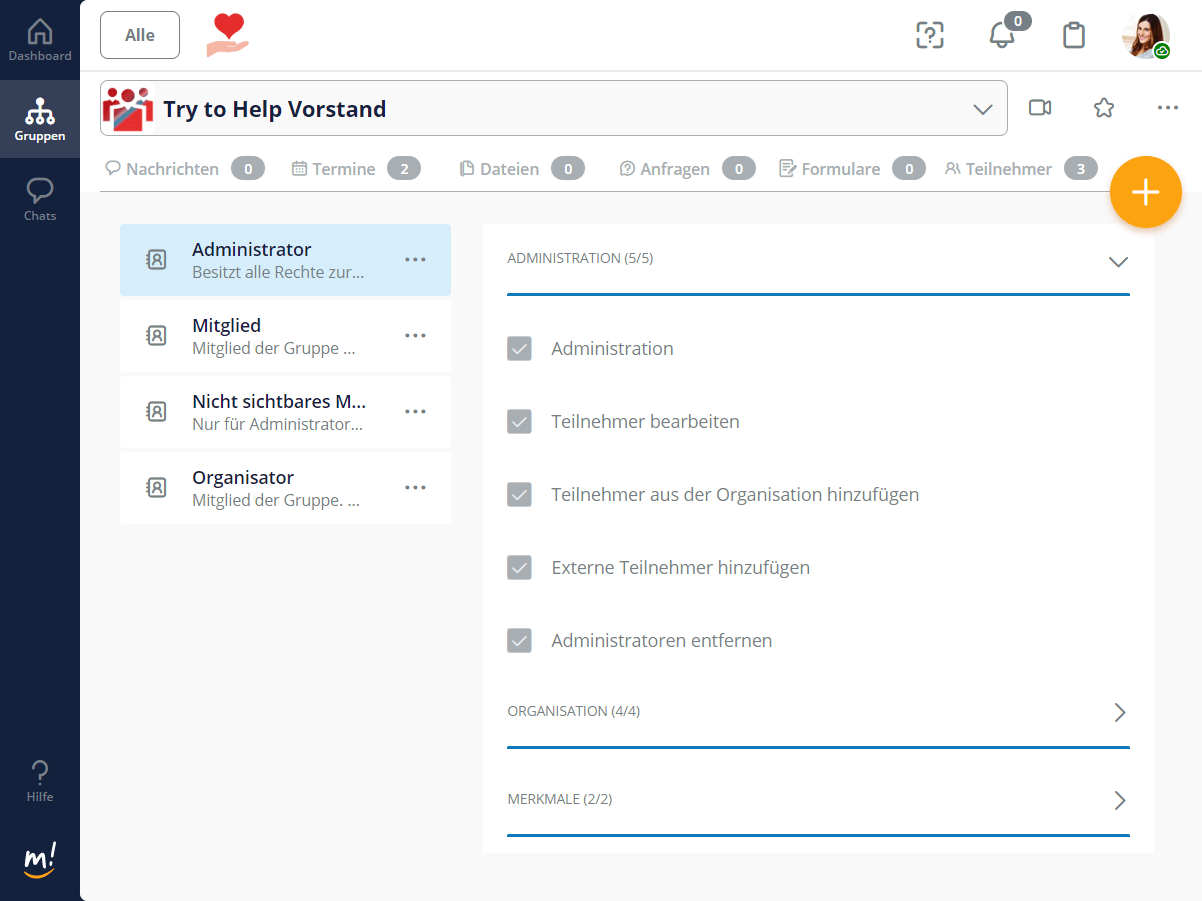This screenshot has width=1202, height=901.
Task: Mark group as favorite with star icon
Action: (x=1104, y=108)
